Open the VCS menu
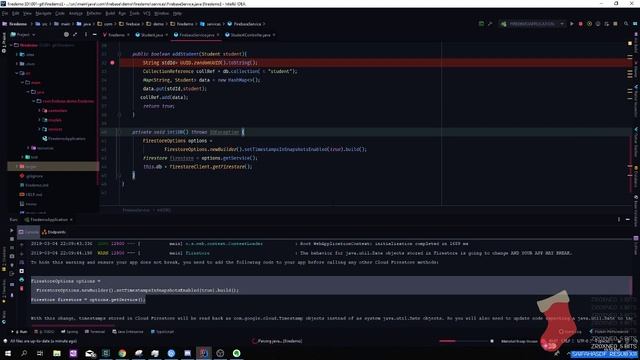 (x=147, y=13)
